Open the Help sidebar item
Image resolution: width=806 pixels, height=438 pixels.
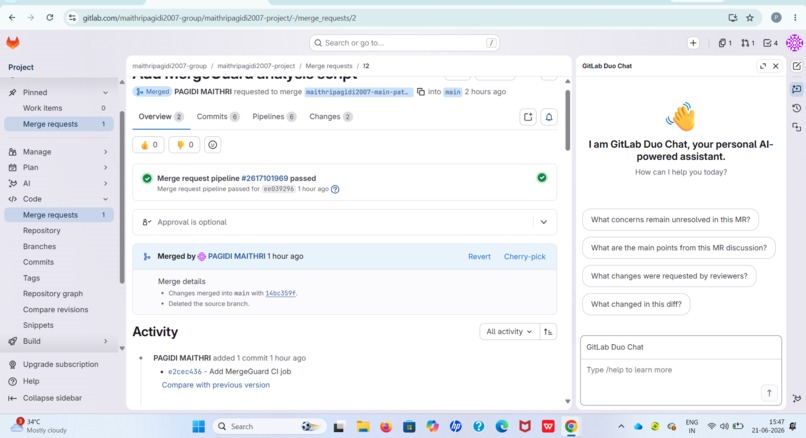pyautogui.click(x=59, y=381)
